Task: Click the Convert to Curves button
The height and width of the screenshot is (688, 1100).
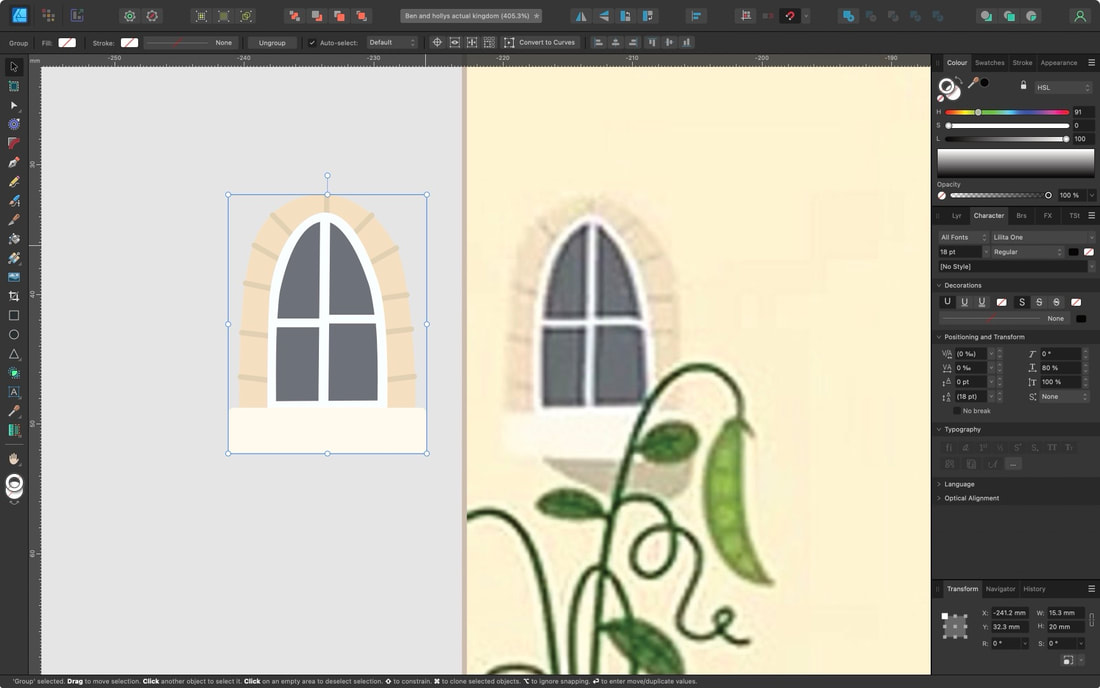Action: click(539, 43)
